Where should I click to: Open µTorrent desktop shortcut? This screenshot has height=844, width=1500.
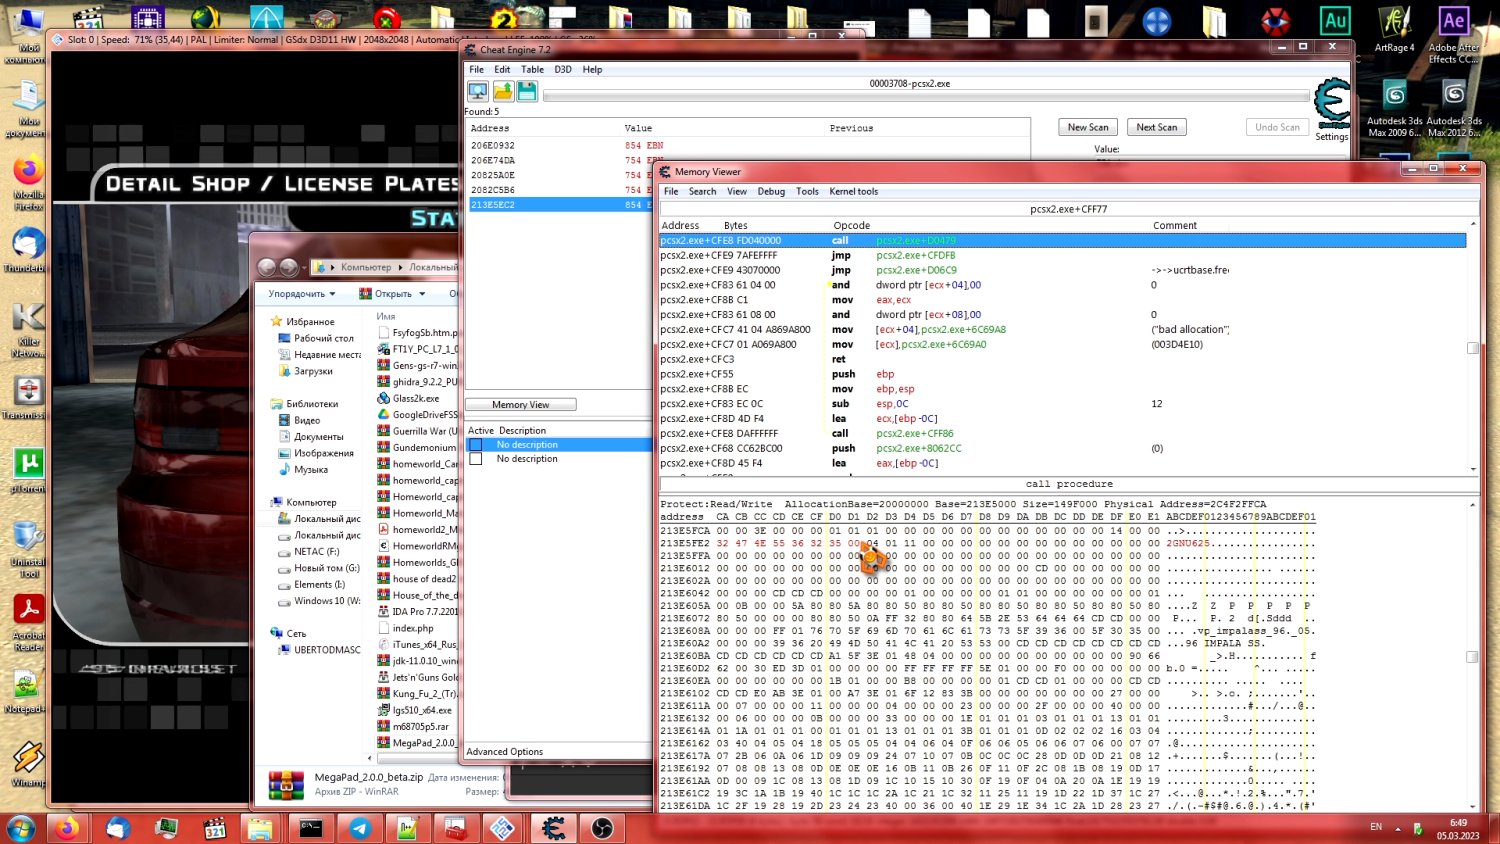(28, 471)
